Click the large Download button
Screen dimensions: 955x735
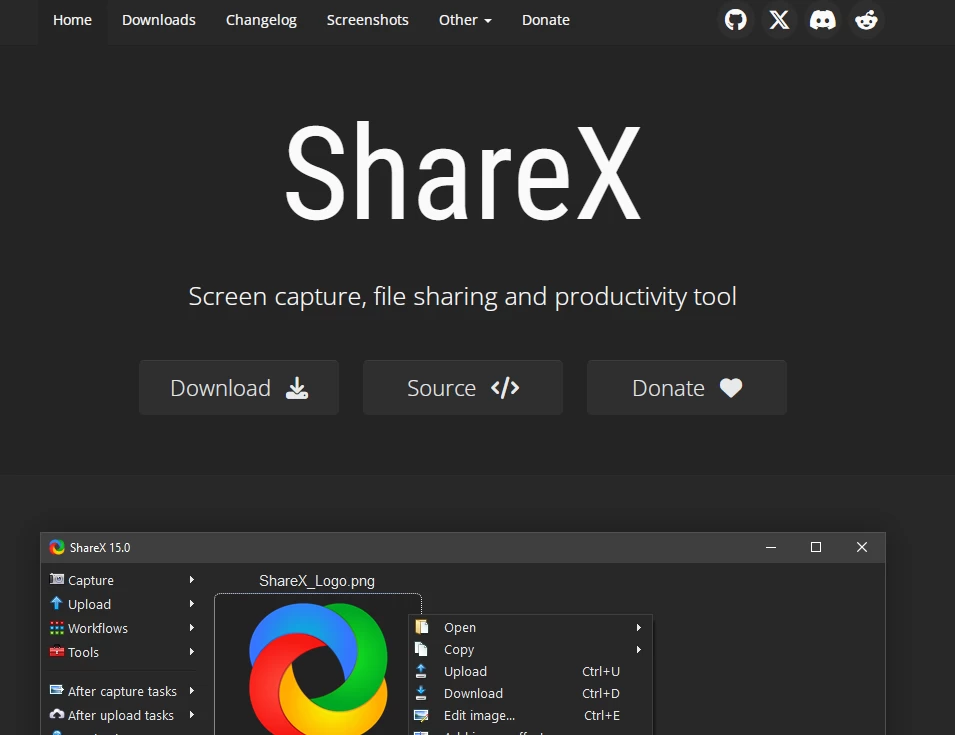coord(239,387)
